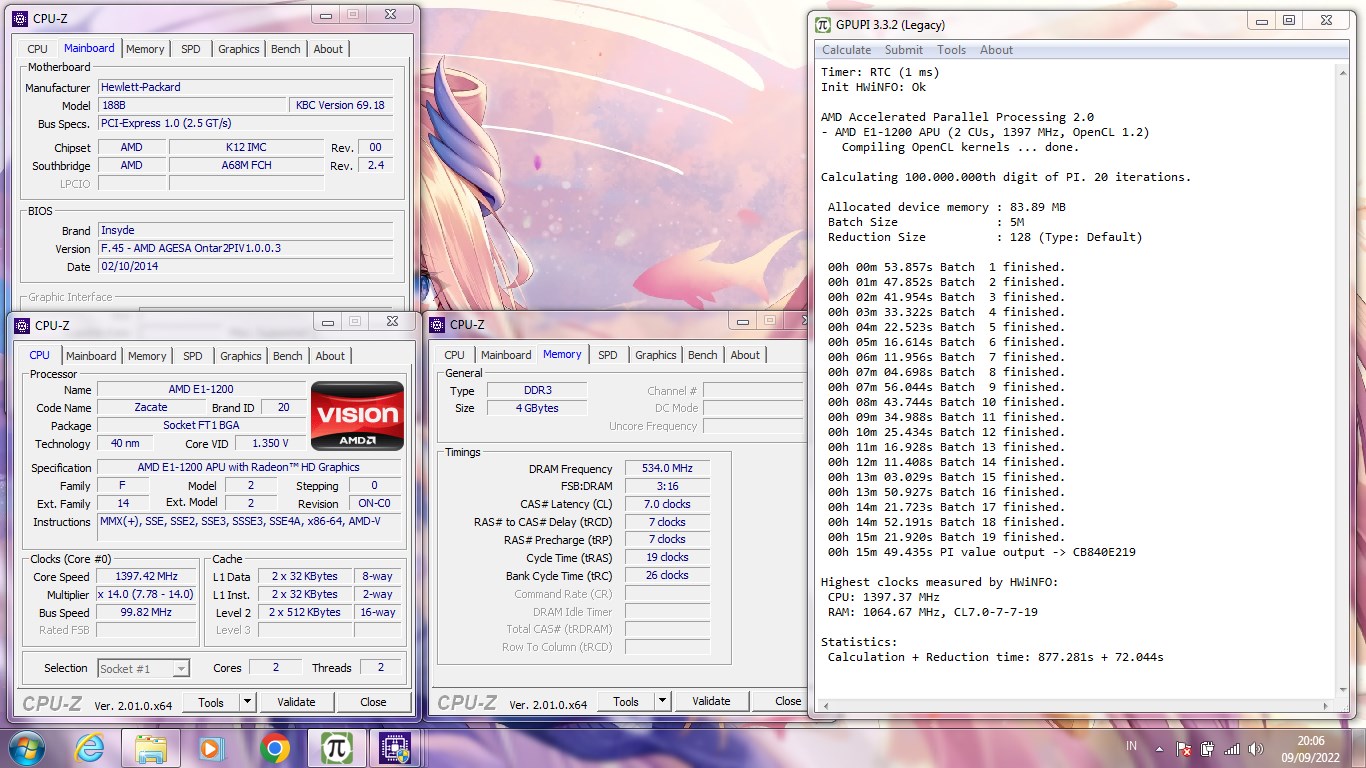This screenshot has width=1366, height=768.
Task: Open the Action Center flag in system tray
Action: (x=1184, y=748)
